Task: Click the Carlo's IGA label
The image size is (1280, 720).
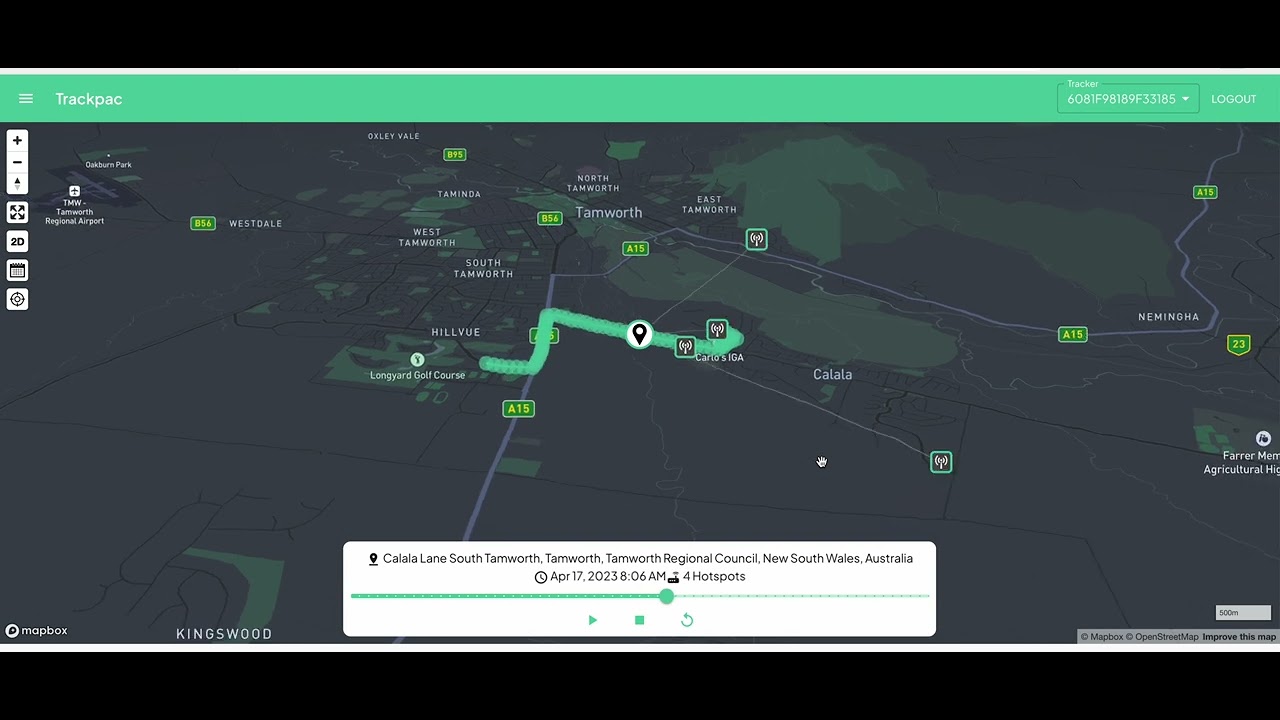Action: 719,358
